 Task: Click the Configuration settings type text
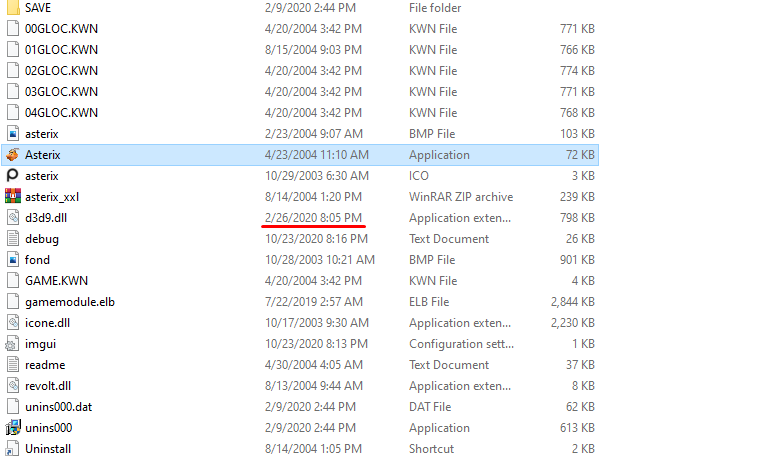coord(462,344)
